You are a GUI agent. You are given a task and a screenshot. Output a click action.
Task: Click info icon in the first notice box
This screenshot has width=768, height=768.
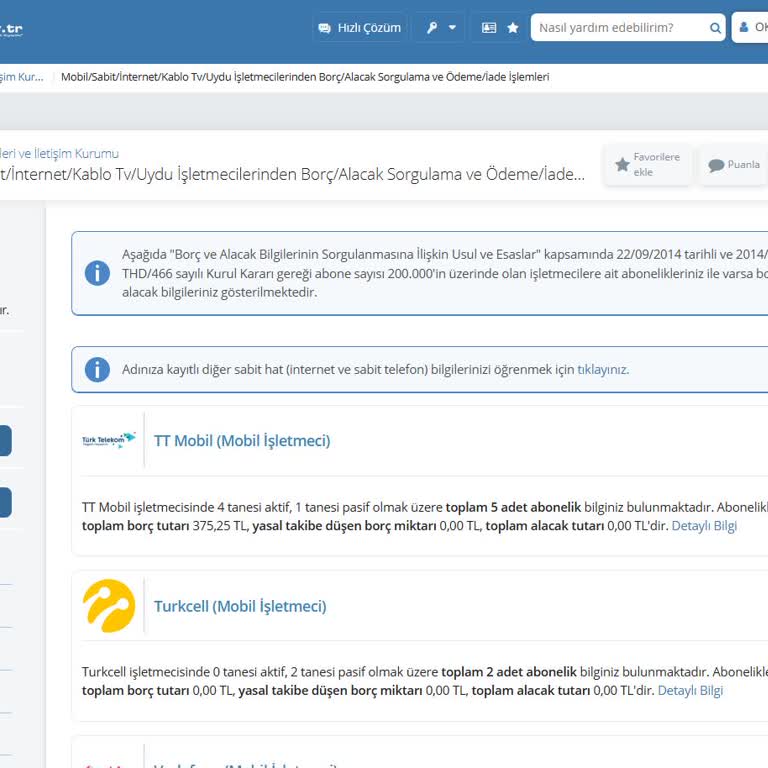[x=97, y=273]
